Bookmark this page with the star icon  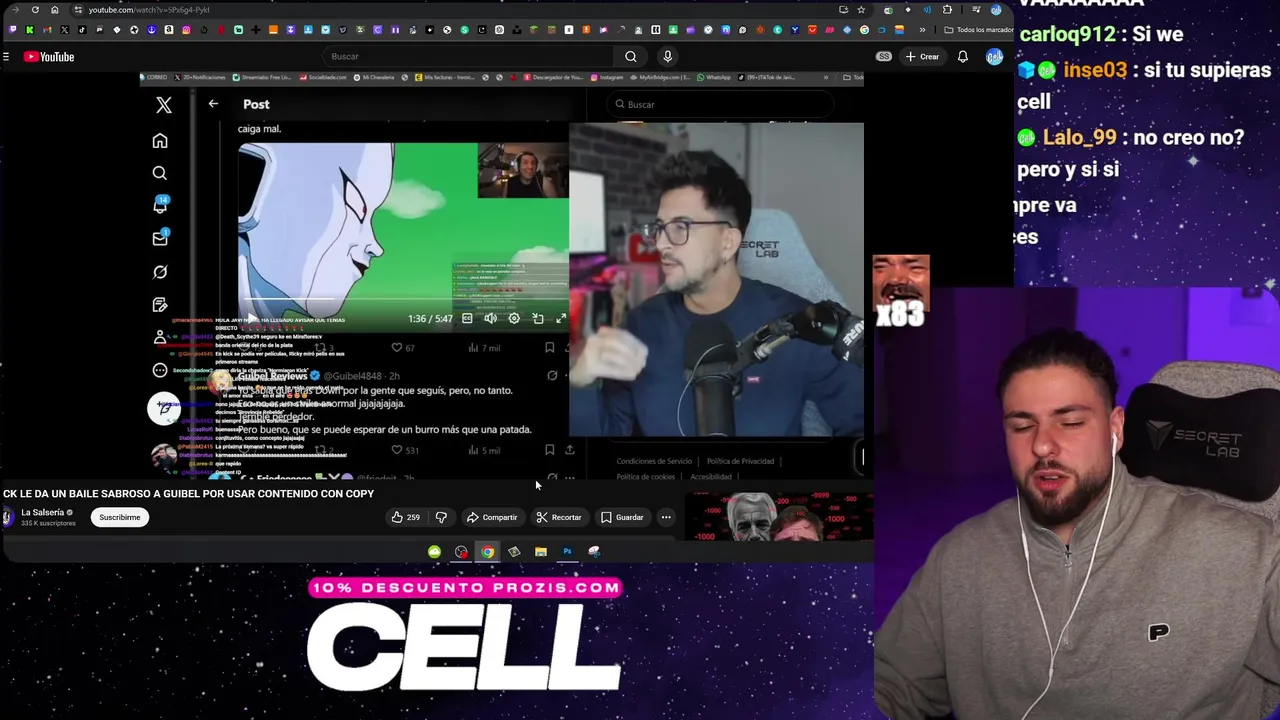[x=861, y=10]
